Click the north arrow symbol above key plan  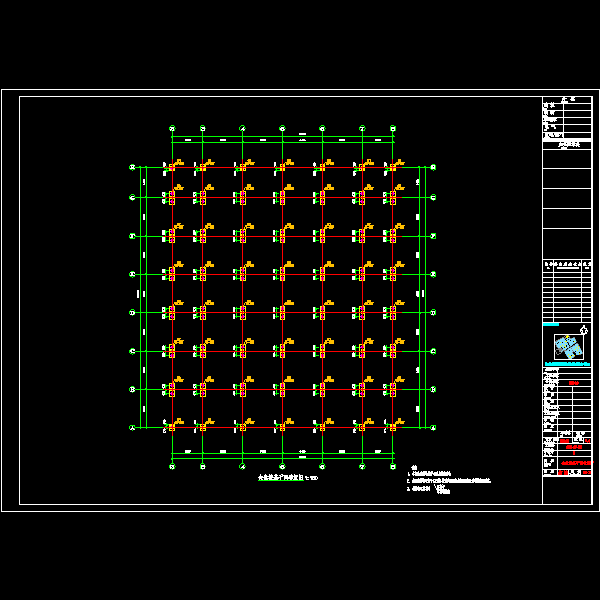584,329
